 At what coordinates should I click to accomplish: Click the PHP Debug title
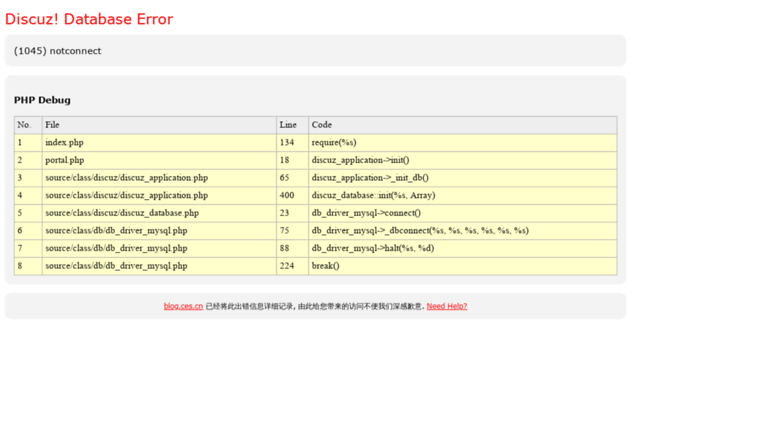pyautogui.click(x=42, y=100)
